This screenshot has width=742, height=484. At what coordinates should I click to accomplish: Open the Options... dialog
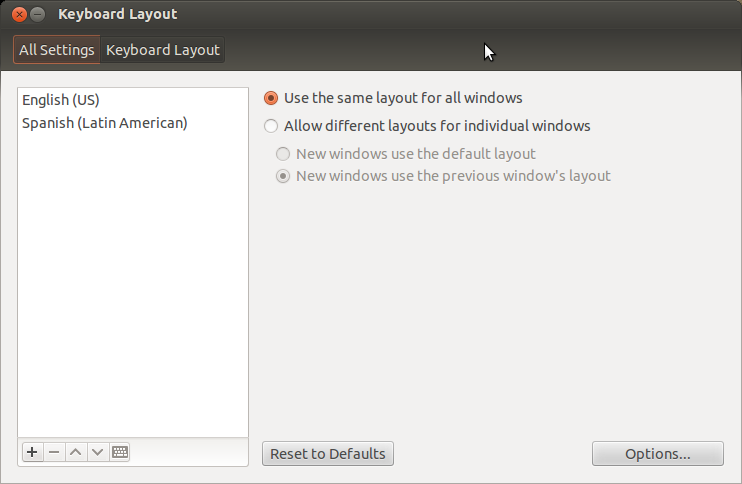click(657, 454)
